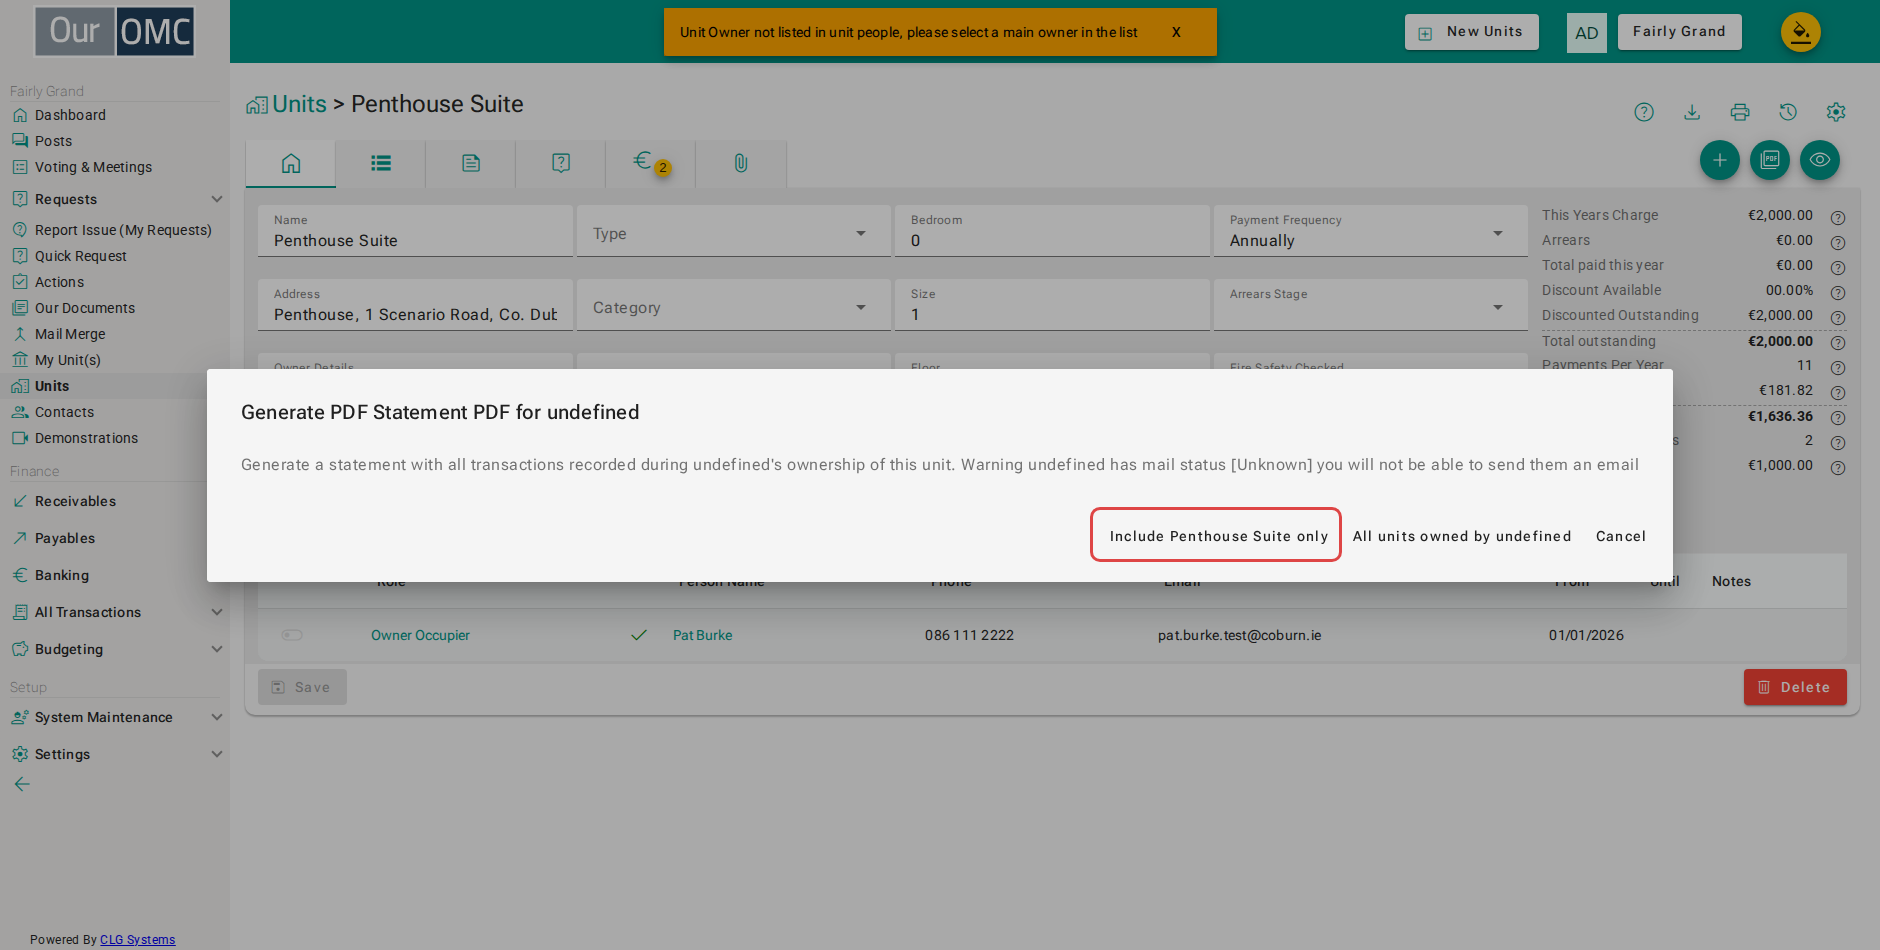The image size is (1880, 950).
Task: Open the page settings gear icon
Action: [1836, 112]
